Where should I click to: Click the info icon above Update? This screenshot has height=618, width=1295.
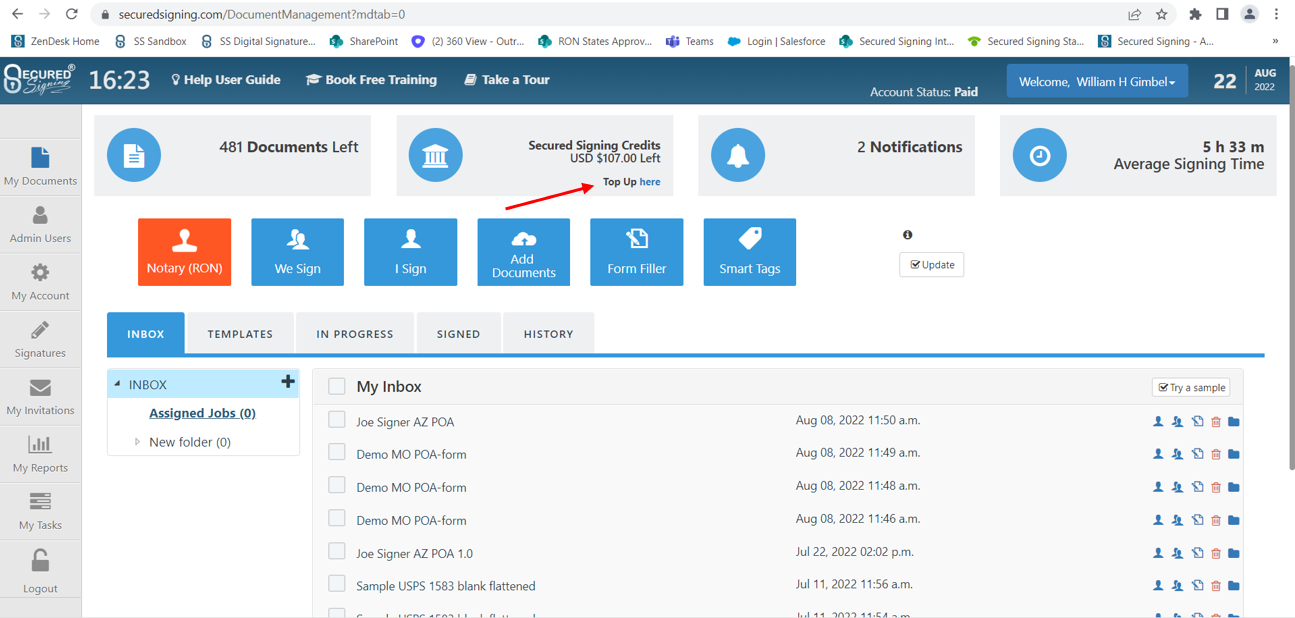[907, 235]
